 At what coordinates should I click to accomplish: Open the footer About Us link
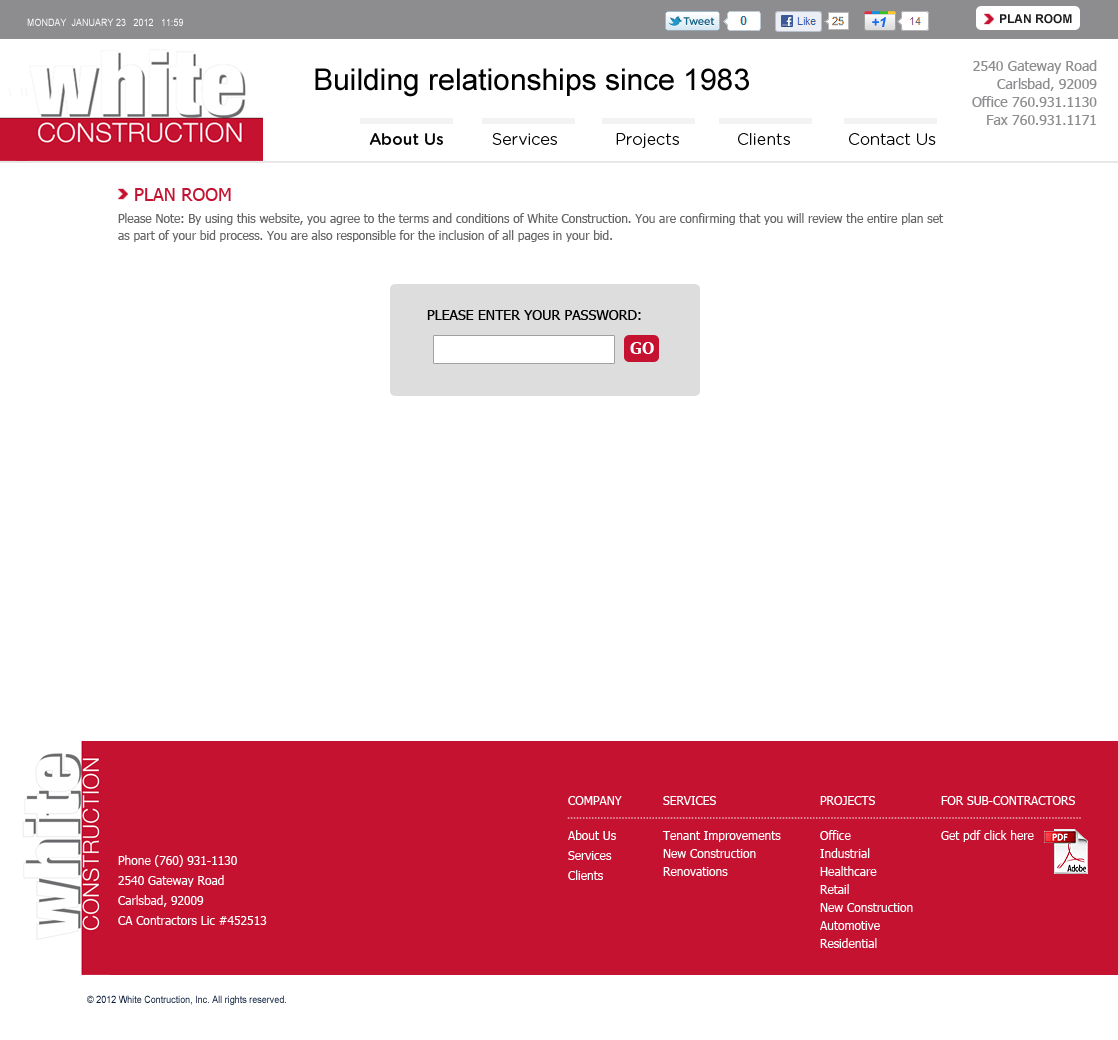[x=592, y=835]
